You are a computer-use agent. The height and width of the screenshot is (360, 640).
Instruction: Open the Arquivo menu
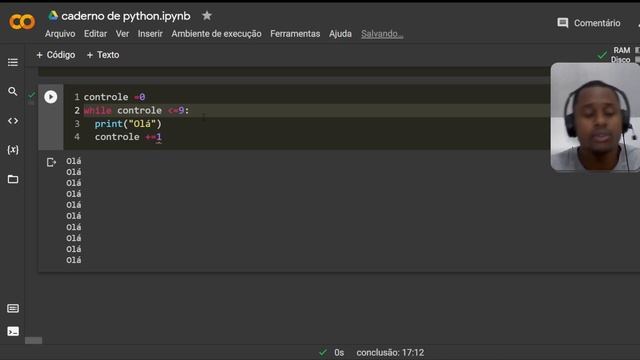coord(60,34)
